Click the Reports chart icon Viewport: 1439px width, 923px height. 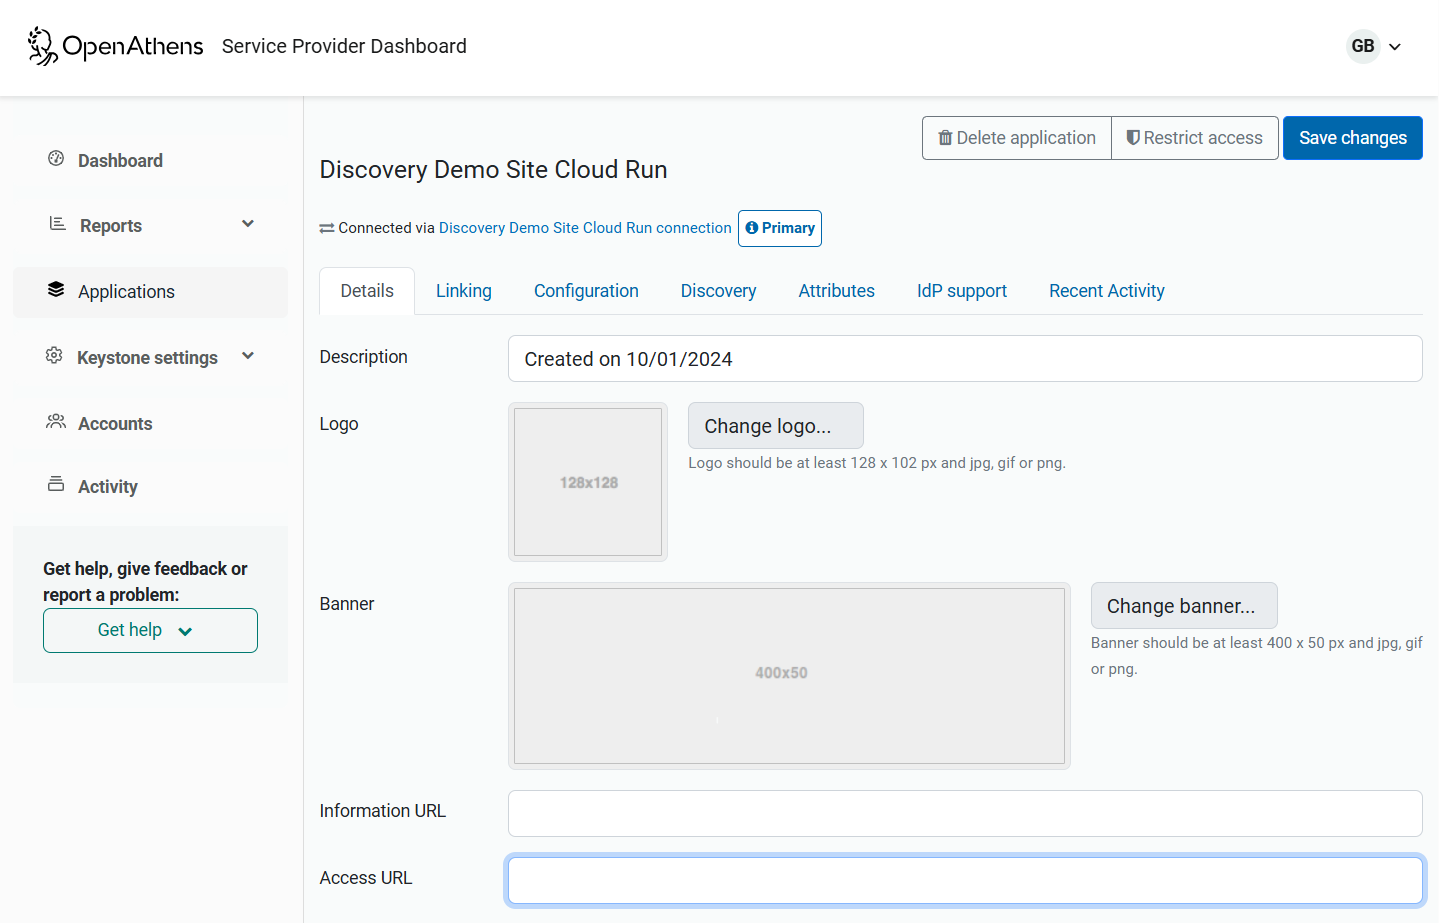(x=58, y=224)
